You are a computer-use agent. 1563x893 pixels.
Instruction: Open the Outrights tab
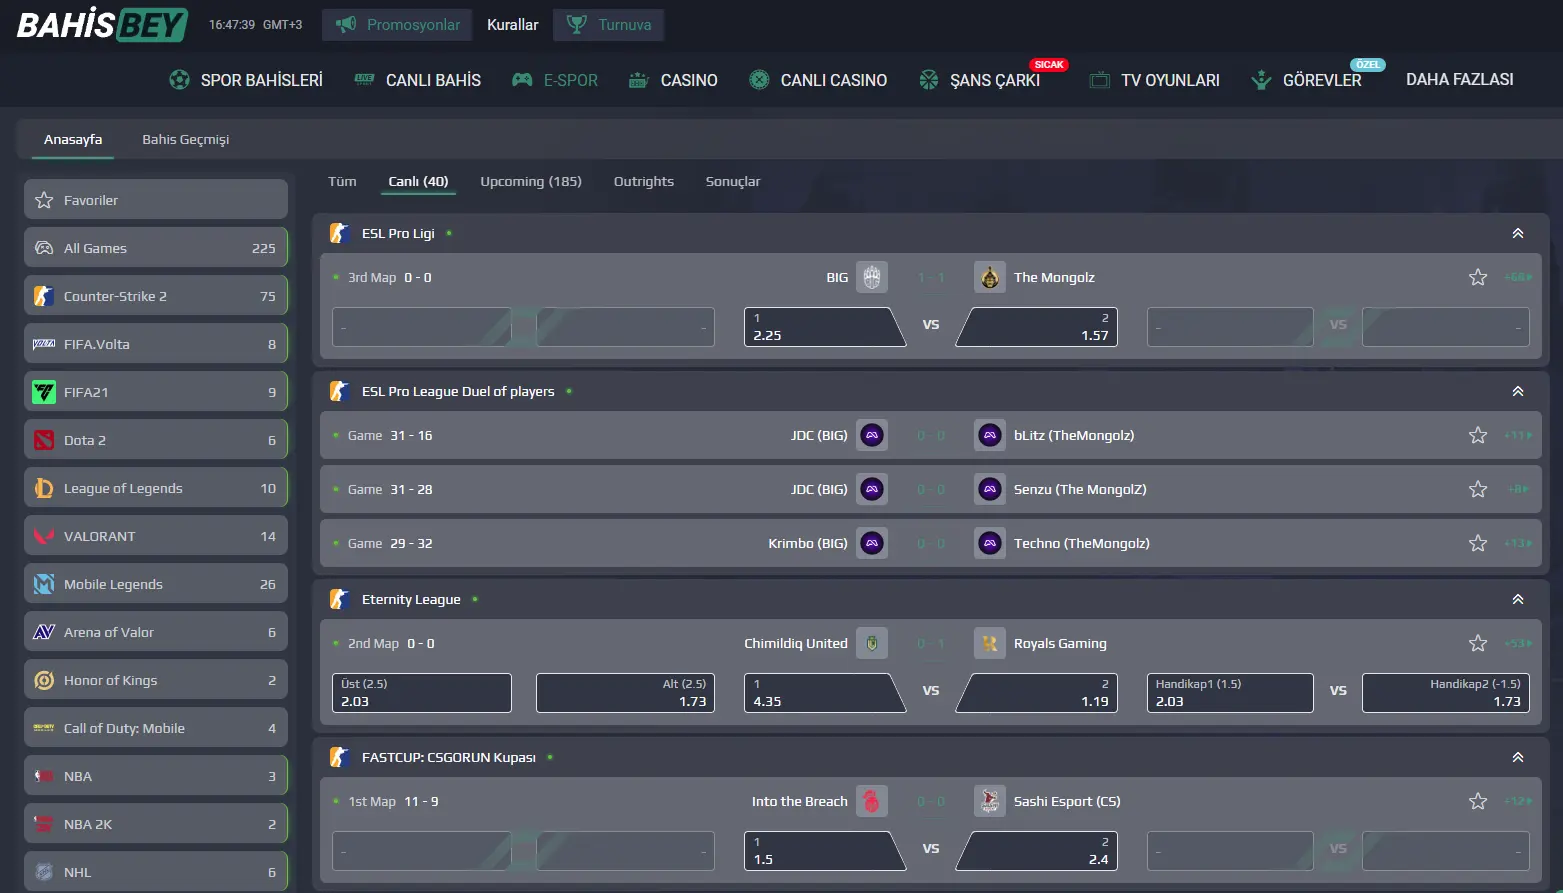[644, 181]
